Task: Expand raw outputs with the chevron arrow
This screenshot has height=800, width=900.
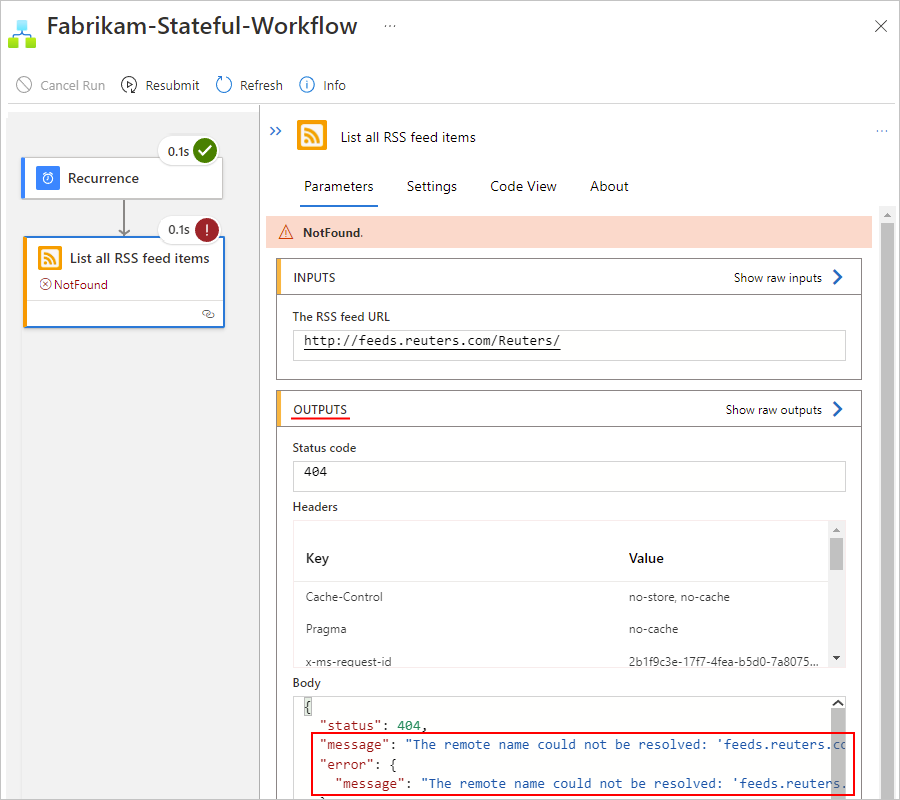Action: coord(838,409)
